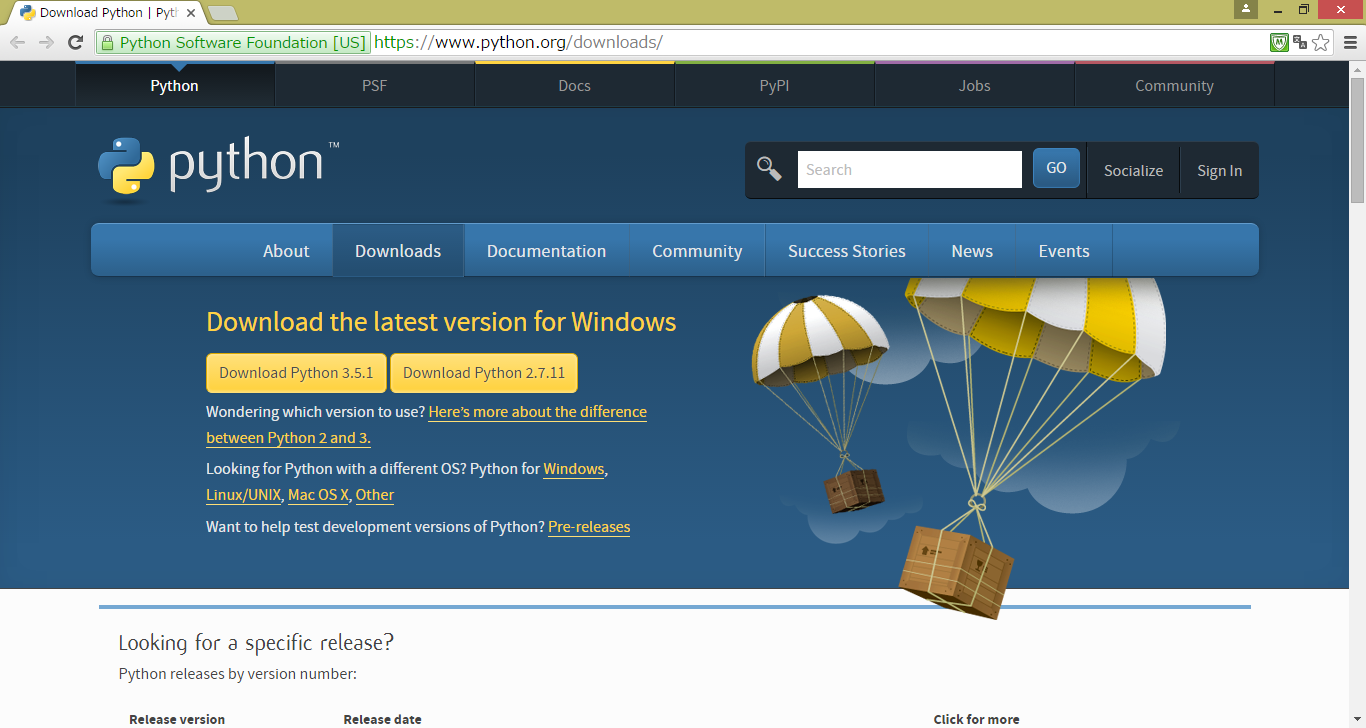Open the Events menu
The height and width of the screenshot is (728, 1366).
point(1064,251)
